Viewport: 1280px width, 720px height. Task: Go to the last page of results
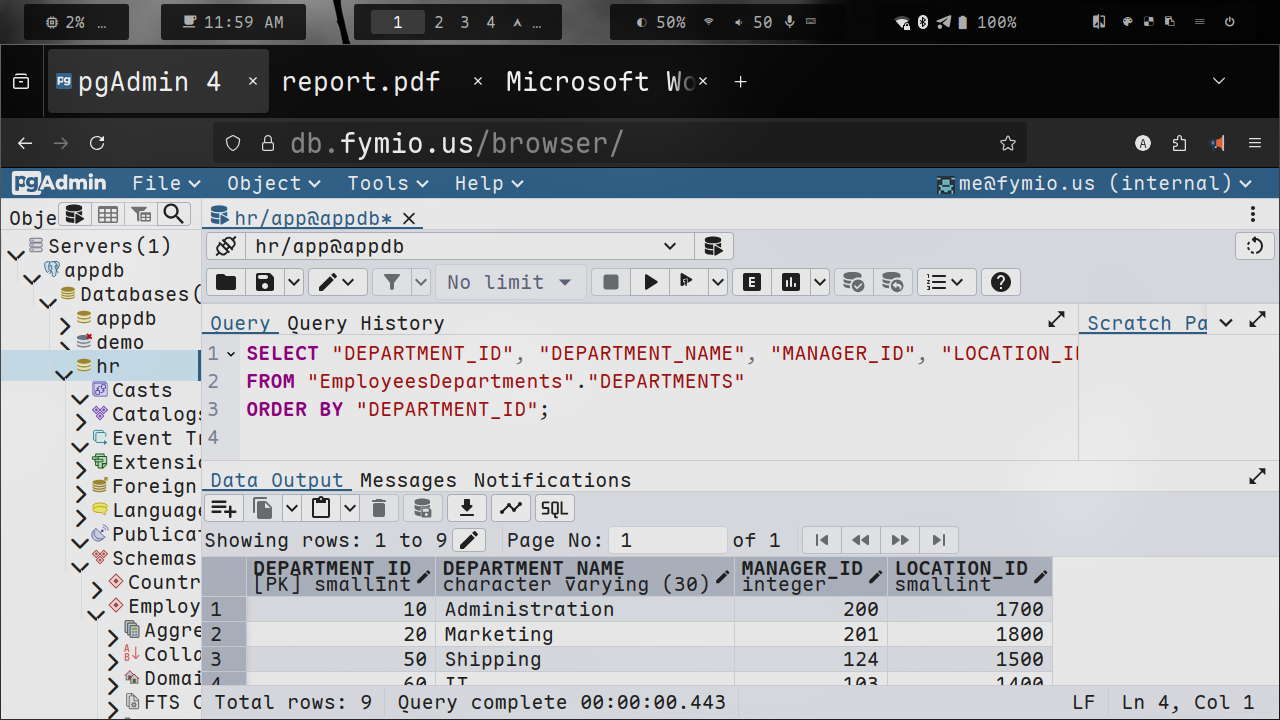pyautogui.click(x=938, y=540)
